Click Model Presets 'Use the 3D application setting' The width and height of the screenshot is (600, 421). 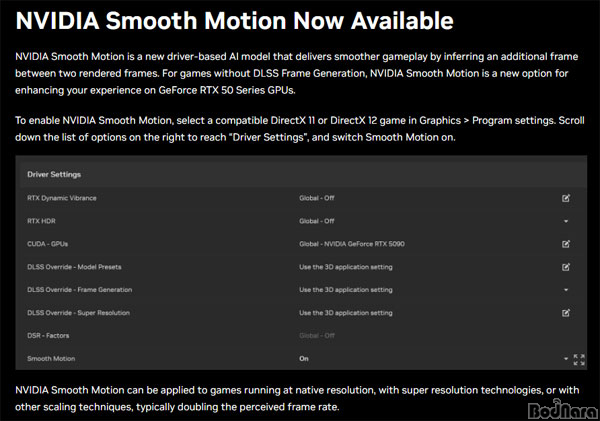click(x=346, y=267)
